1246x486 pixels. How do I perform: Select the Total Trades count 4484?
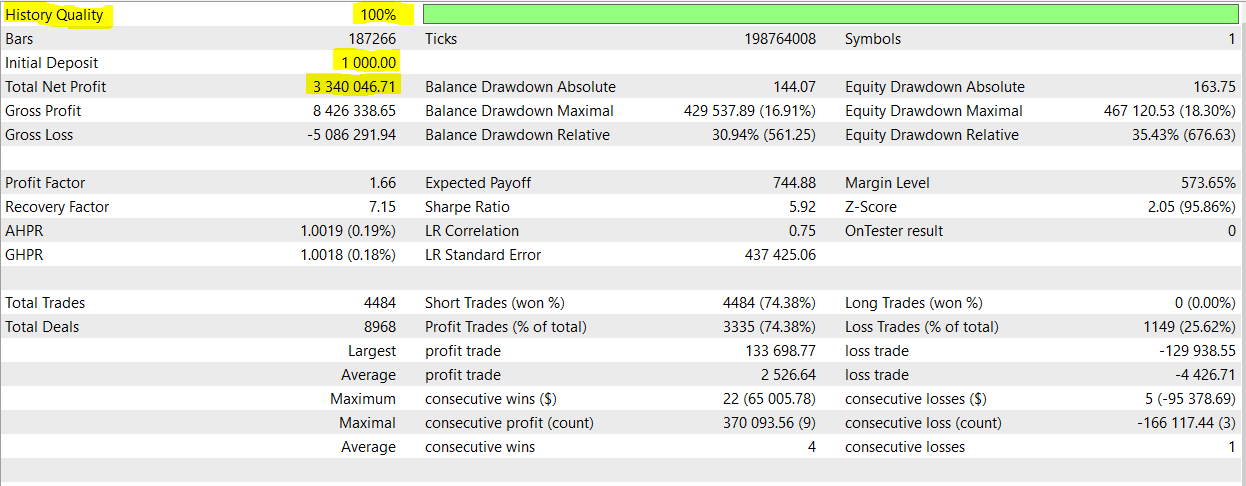(x=380, y=303)
